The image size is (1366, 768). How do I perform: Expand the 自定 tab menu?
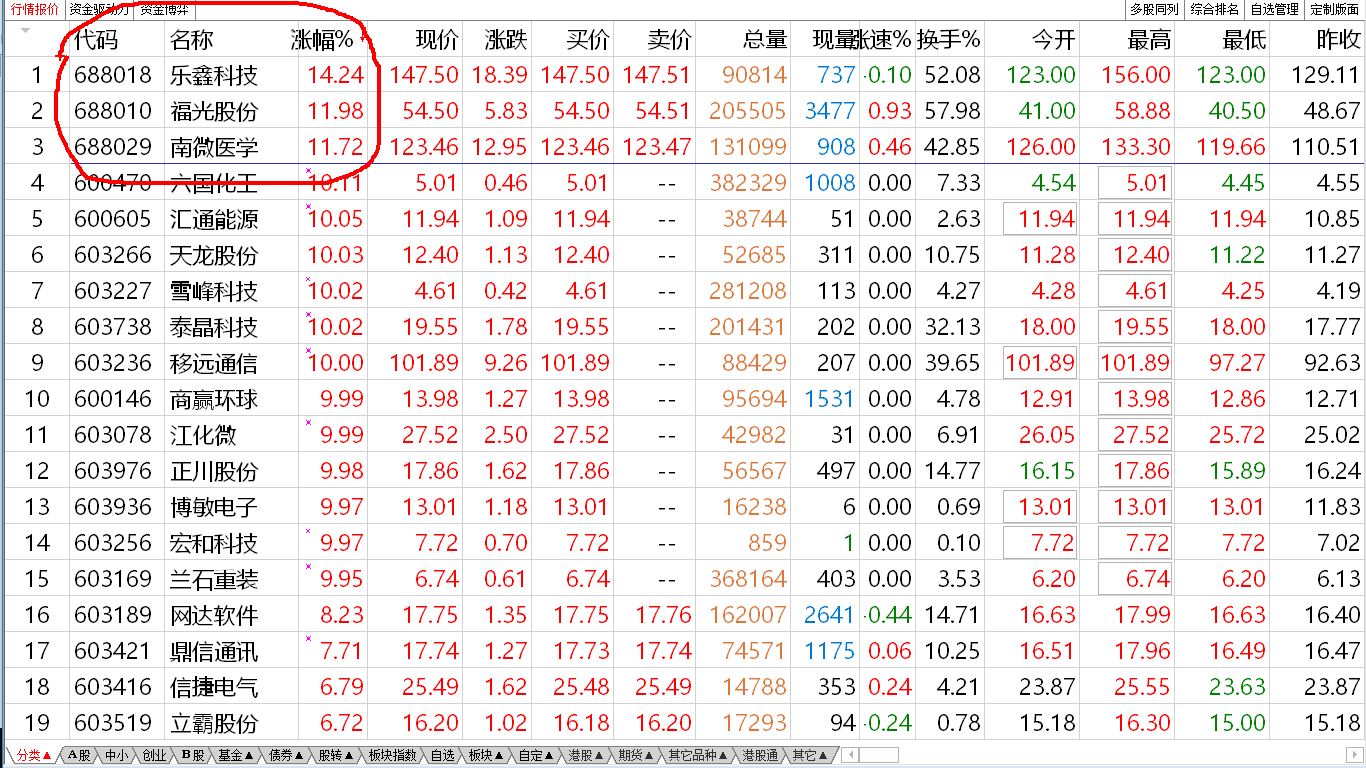[x=536, y=755]
